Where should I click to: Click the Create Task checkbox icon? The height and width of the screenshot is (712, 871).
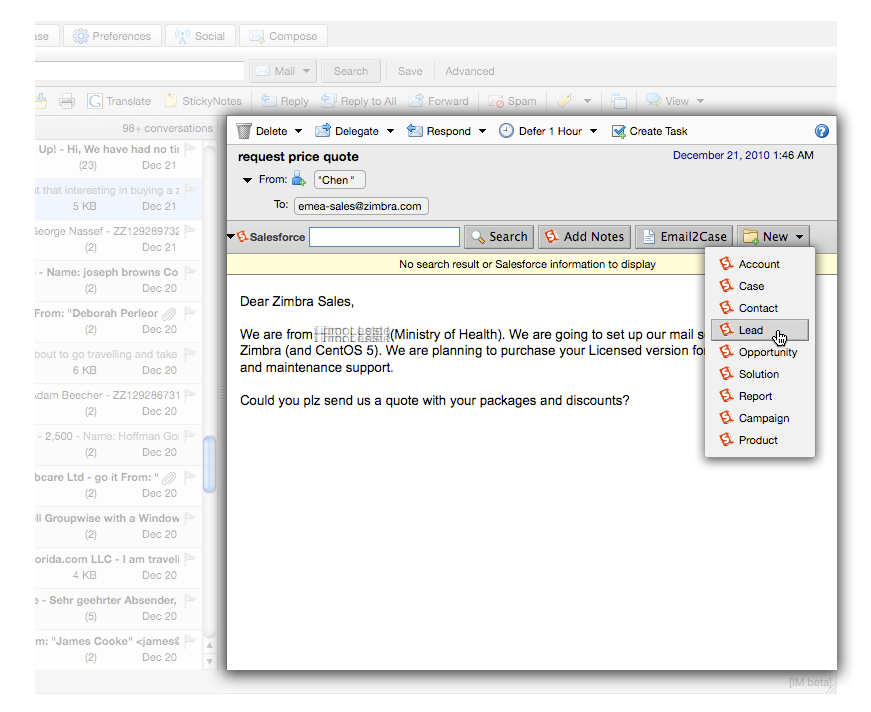pos(618,131)
